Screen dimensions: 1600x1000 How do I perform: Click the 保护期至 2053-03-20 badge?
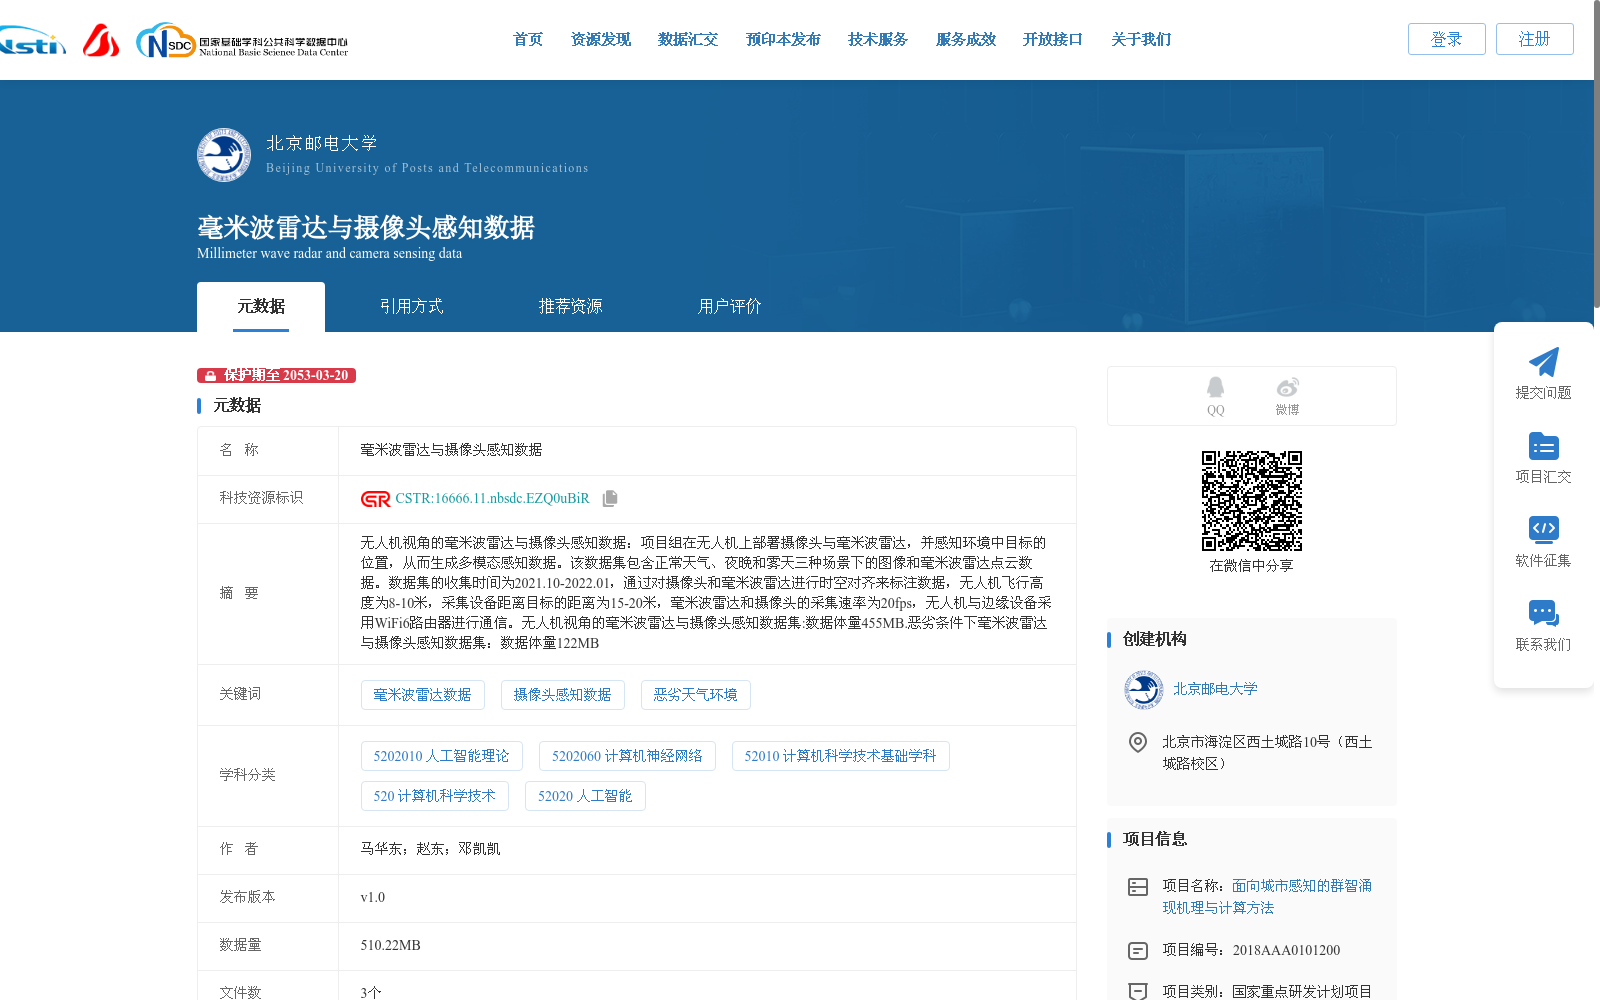click(x=277, y=376)
